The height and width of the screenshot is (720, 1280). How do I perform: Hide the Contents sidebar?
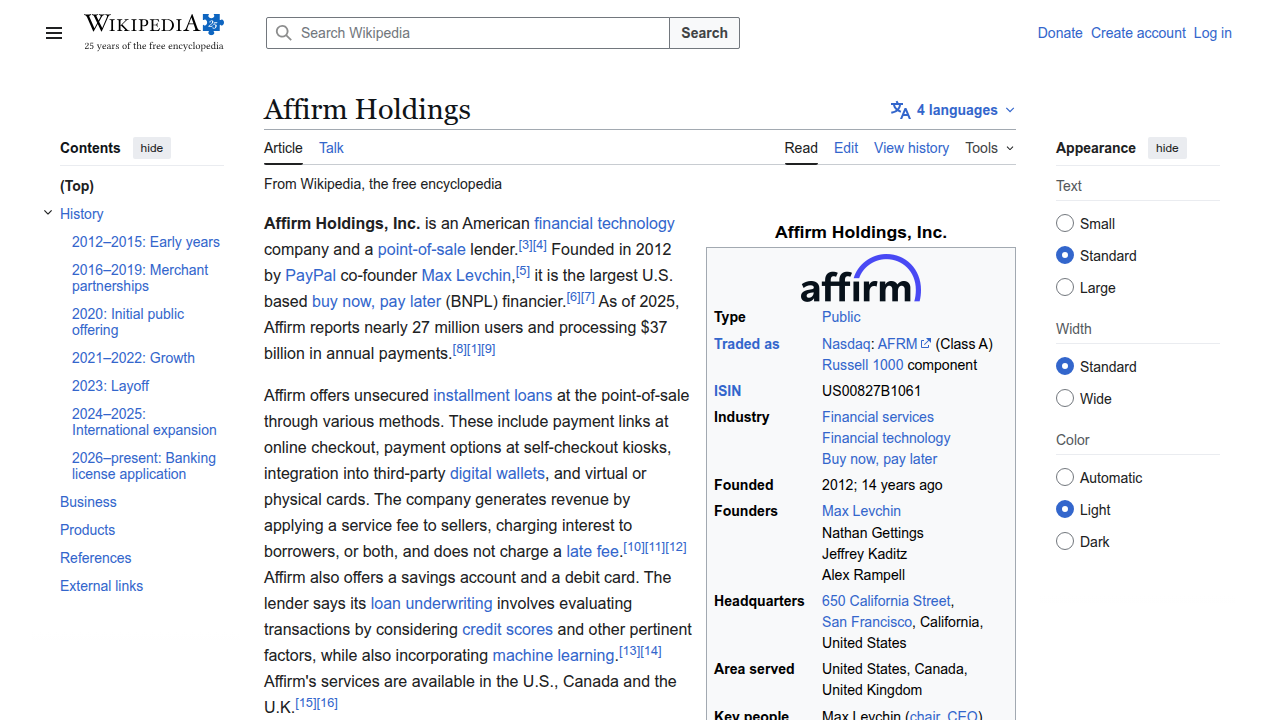(152, 148)
